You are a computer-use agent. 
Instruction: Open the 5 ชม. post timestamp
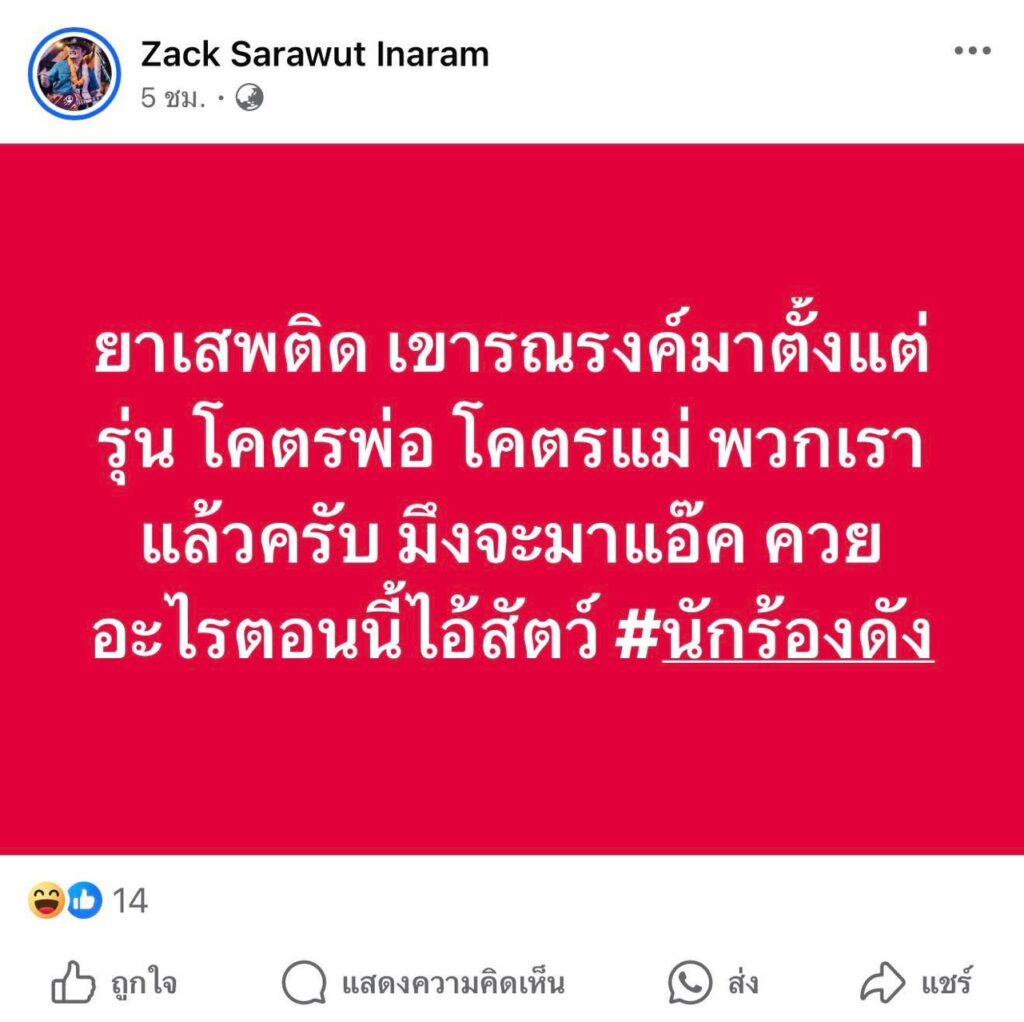pyautogui.click(x=172, y=99)
